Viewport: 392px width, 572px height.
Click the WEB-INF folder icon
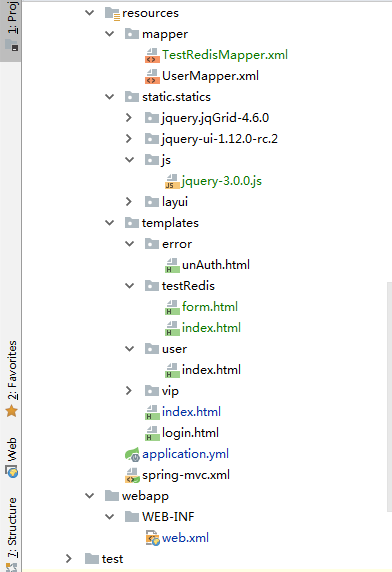[132, 517]
